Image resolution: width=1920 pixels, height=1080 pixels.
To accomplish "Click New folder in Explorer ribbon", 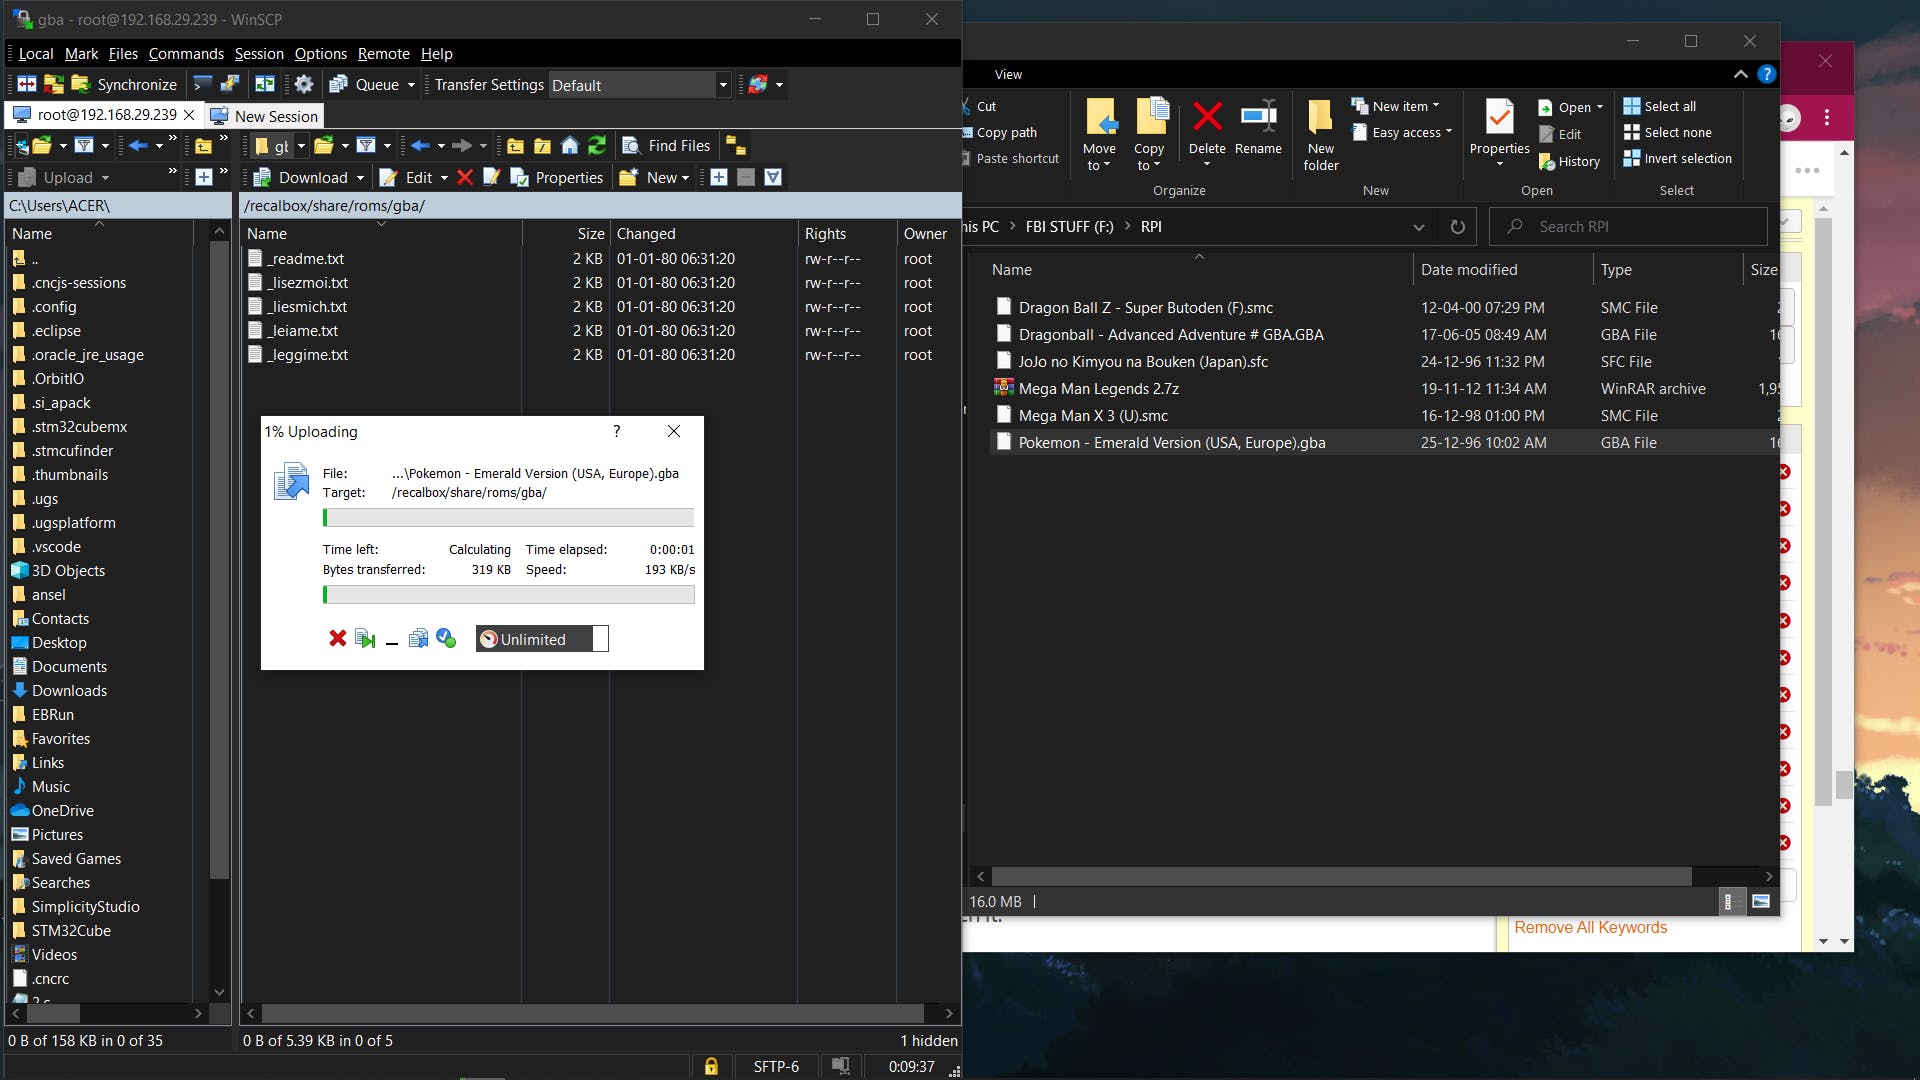I will [x=1321, y=136].
